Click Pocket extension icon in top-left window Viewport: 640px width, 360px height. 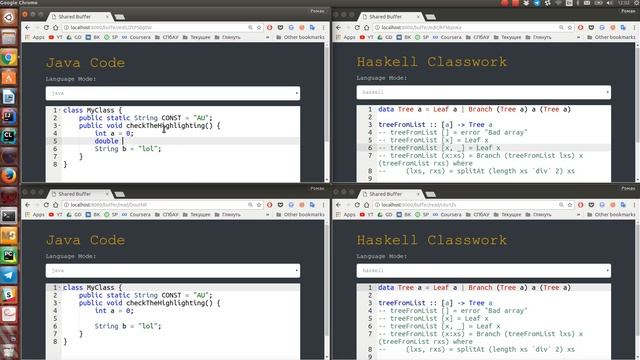click(x=280, y=27)
